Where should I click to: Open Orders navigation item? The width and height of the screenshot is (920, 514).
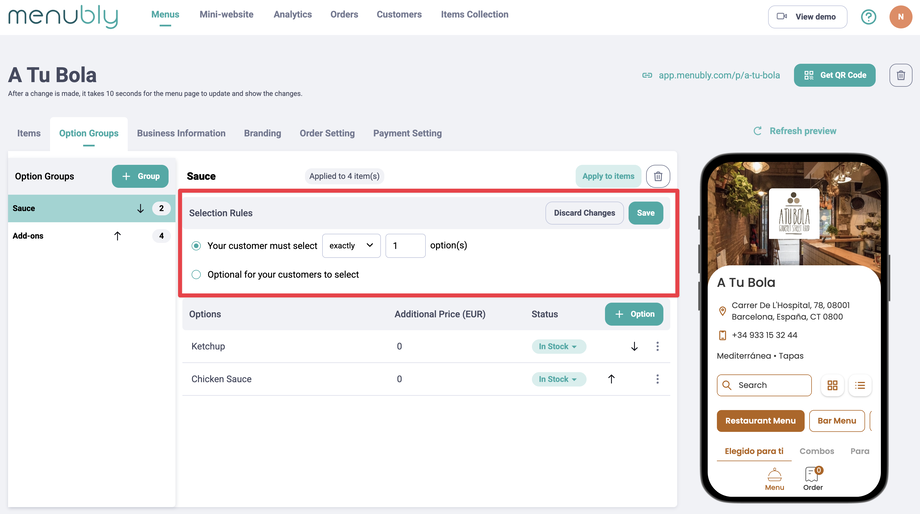click(344, 15)
